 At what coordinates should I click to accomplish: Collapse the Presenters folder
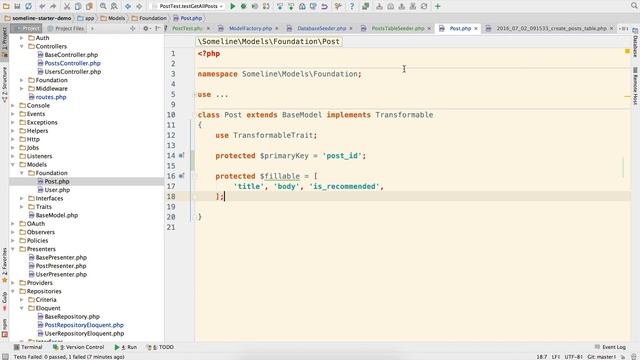tap(13, 249)
